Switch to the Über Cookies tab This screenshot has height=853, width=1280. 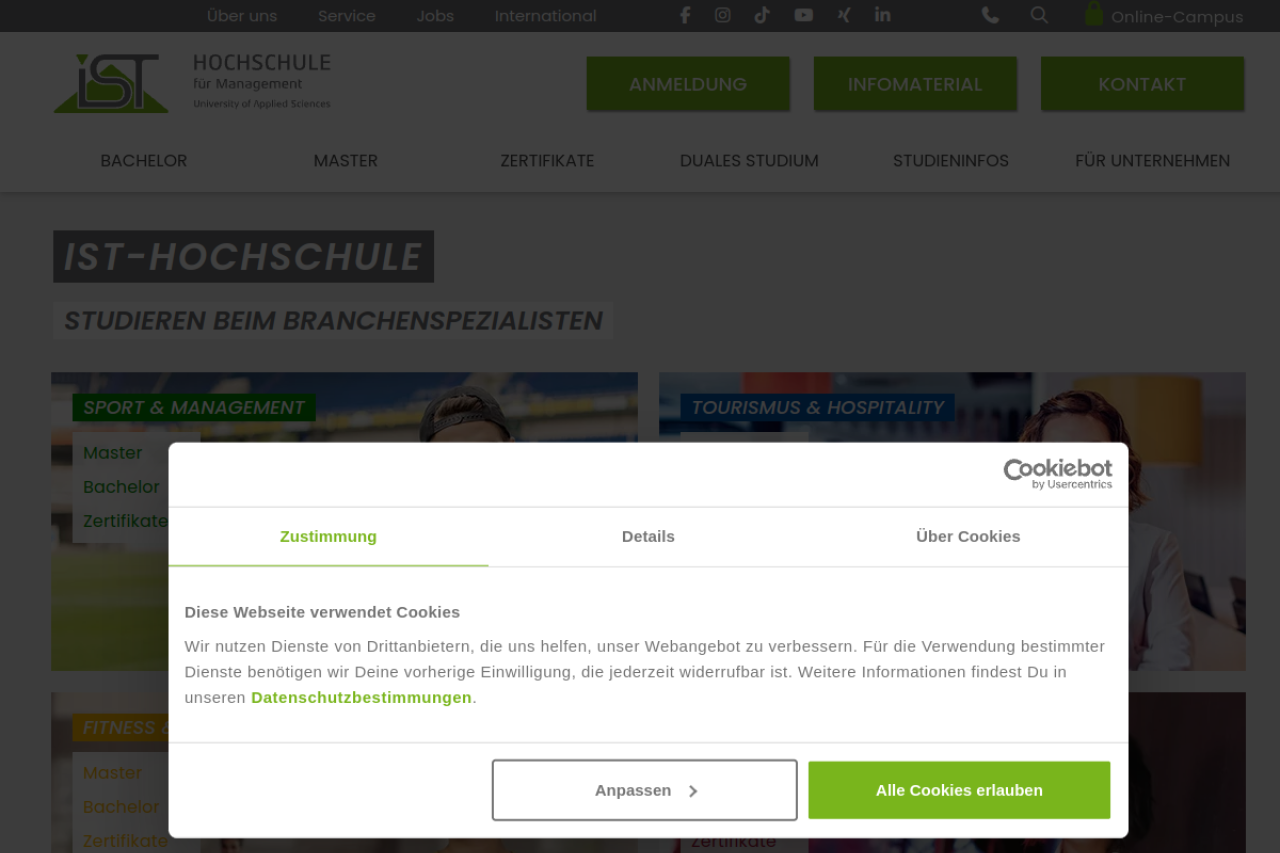tap(968, 537)
